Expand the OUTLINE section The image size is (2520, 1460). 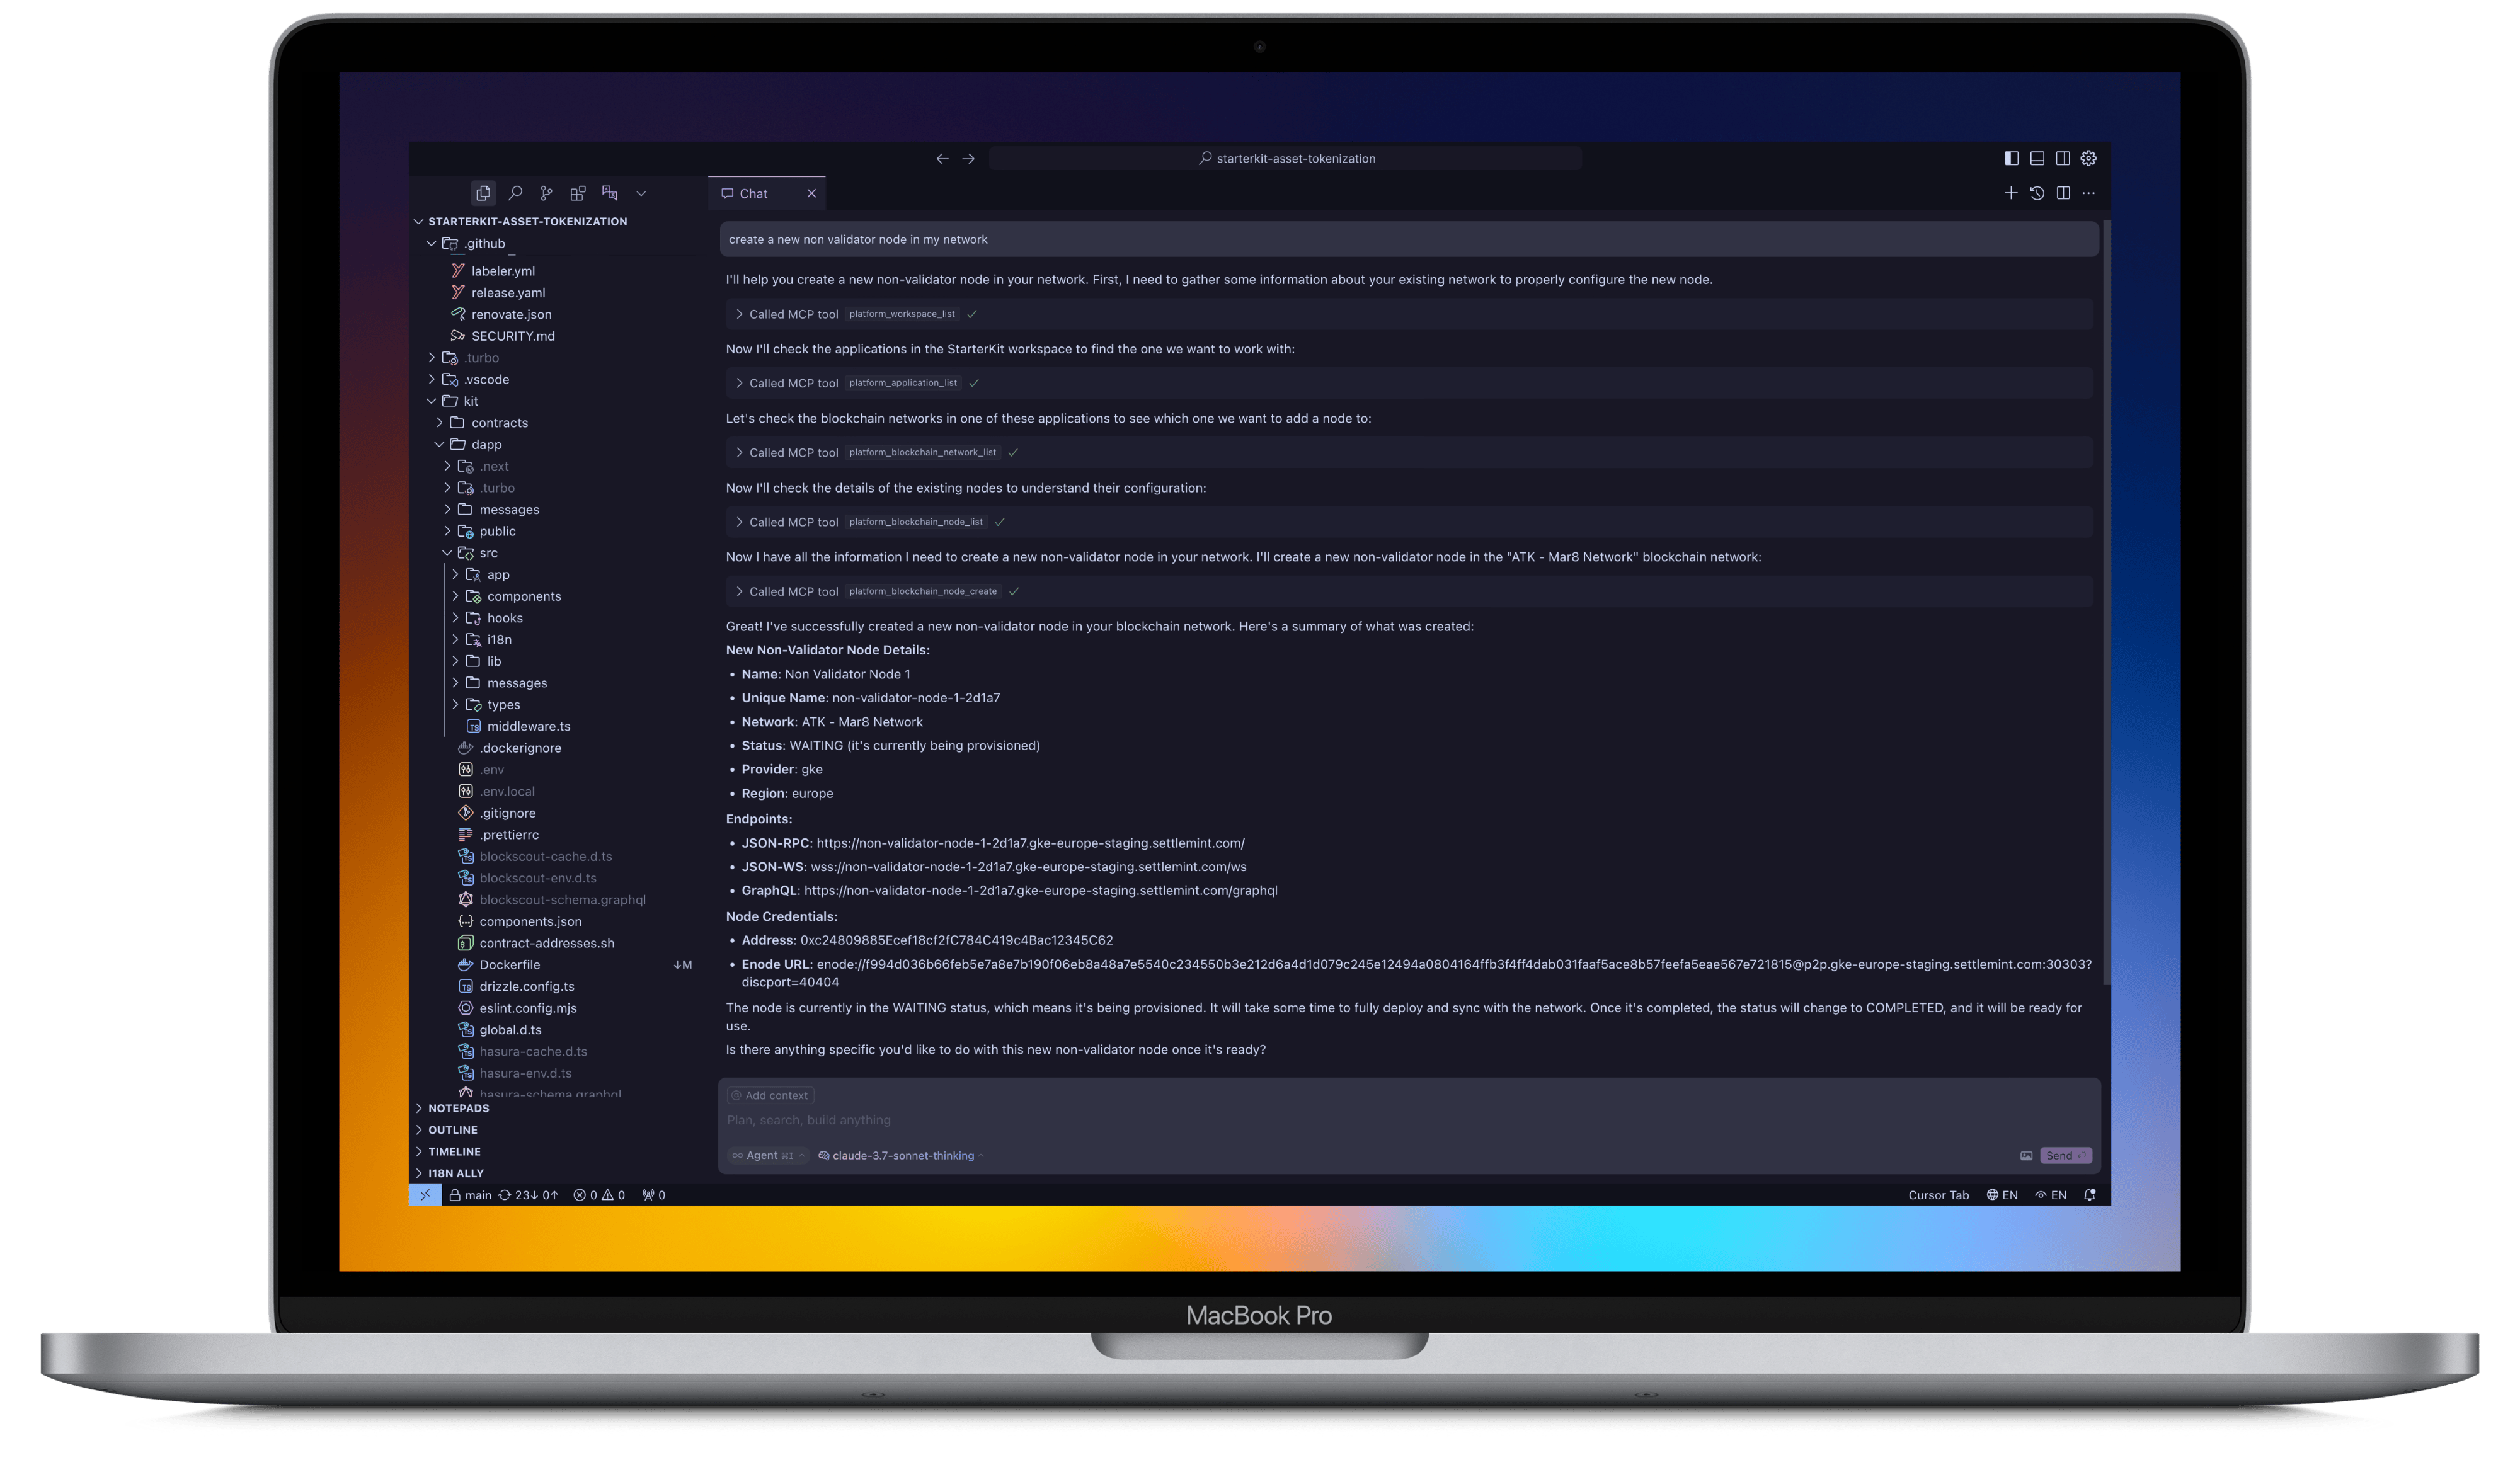(x=452, y=1130)
